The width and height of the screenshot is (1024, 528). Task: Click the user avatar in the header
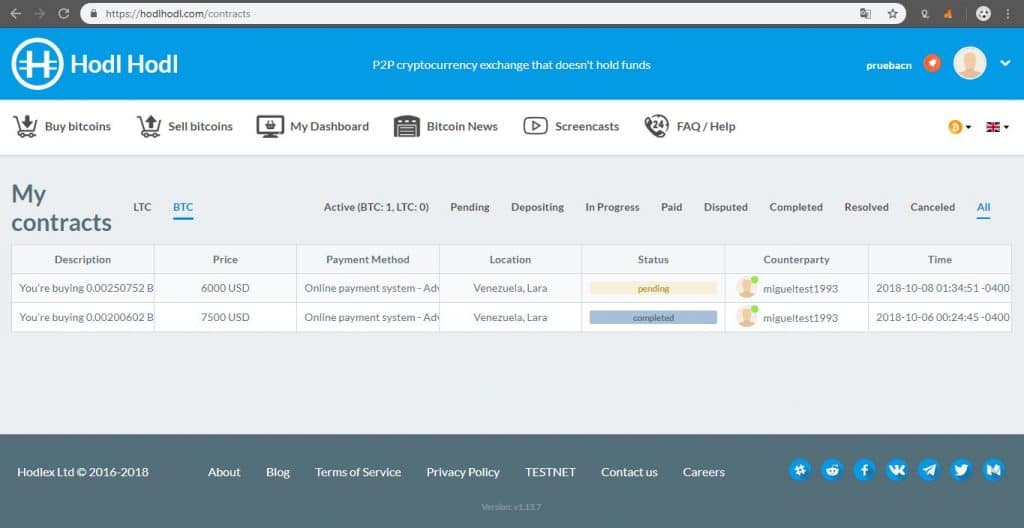[970, 63]
